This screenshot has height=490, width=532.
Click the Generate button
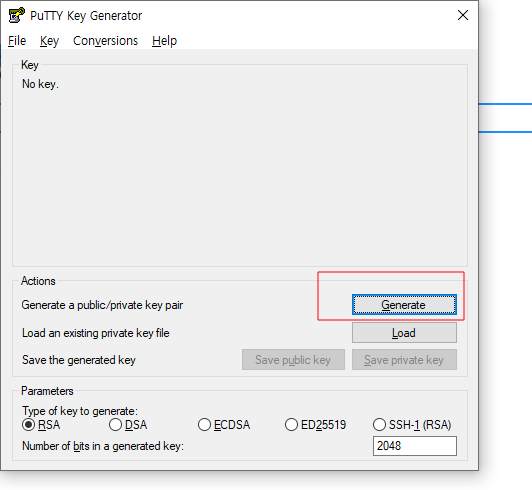(404, 304)
